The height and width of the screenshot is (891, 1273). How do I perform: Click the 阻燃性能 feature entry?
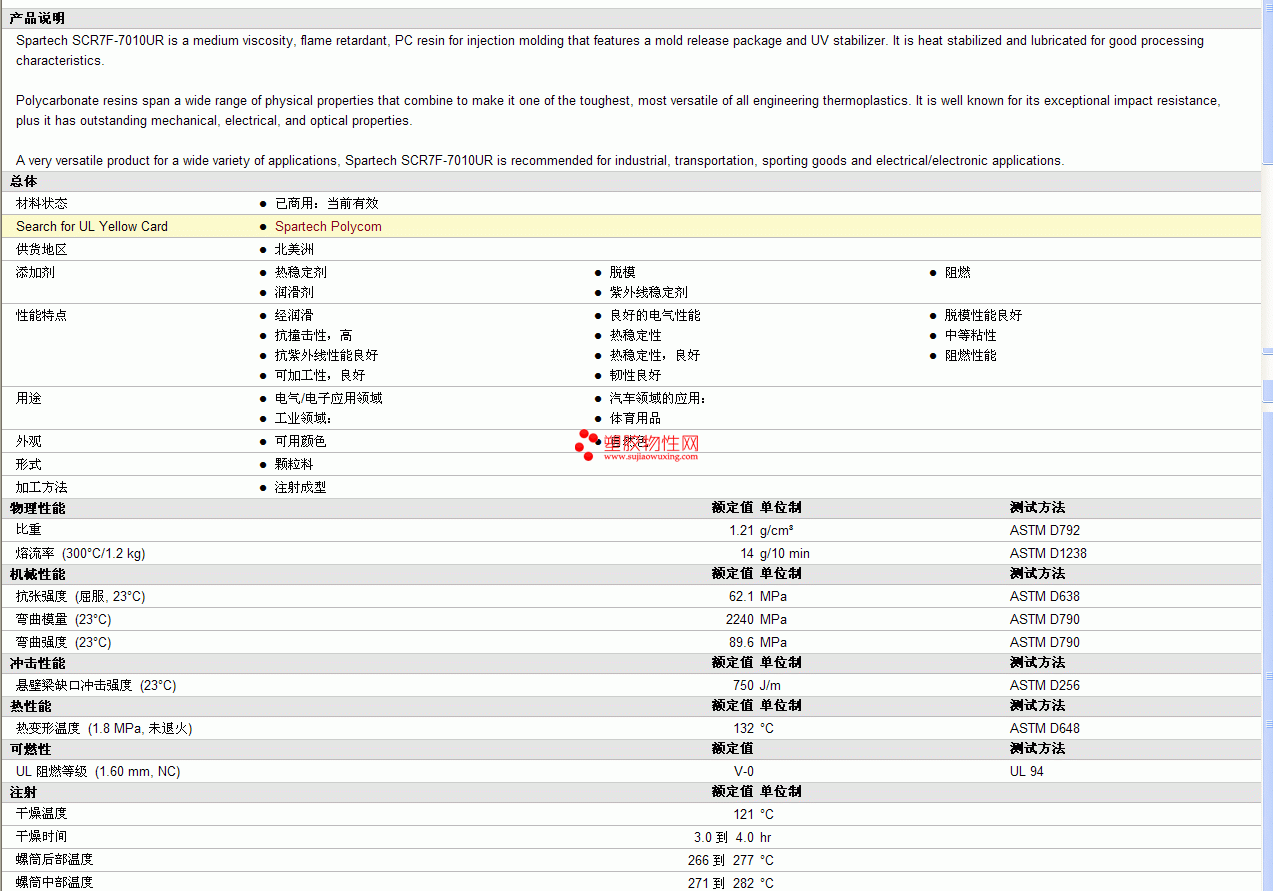point(971,355)
